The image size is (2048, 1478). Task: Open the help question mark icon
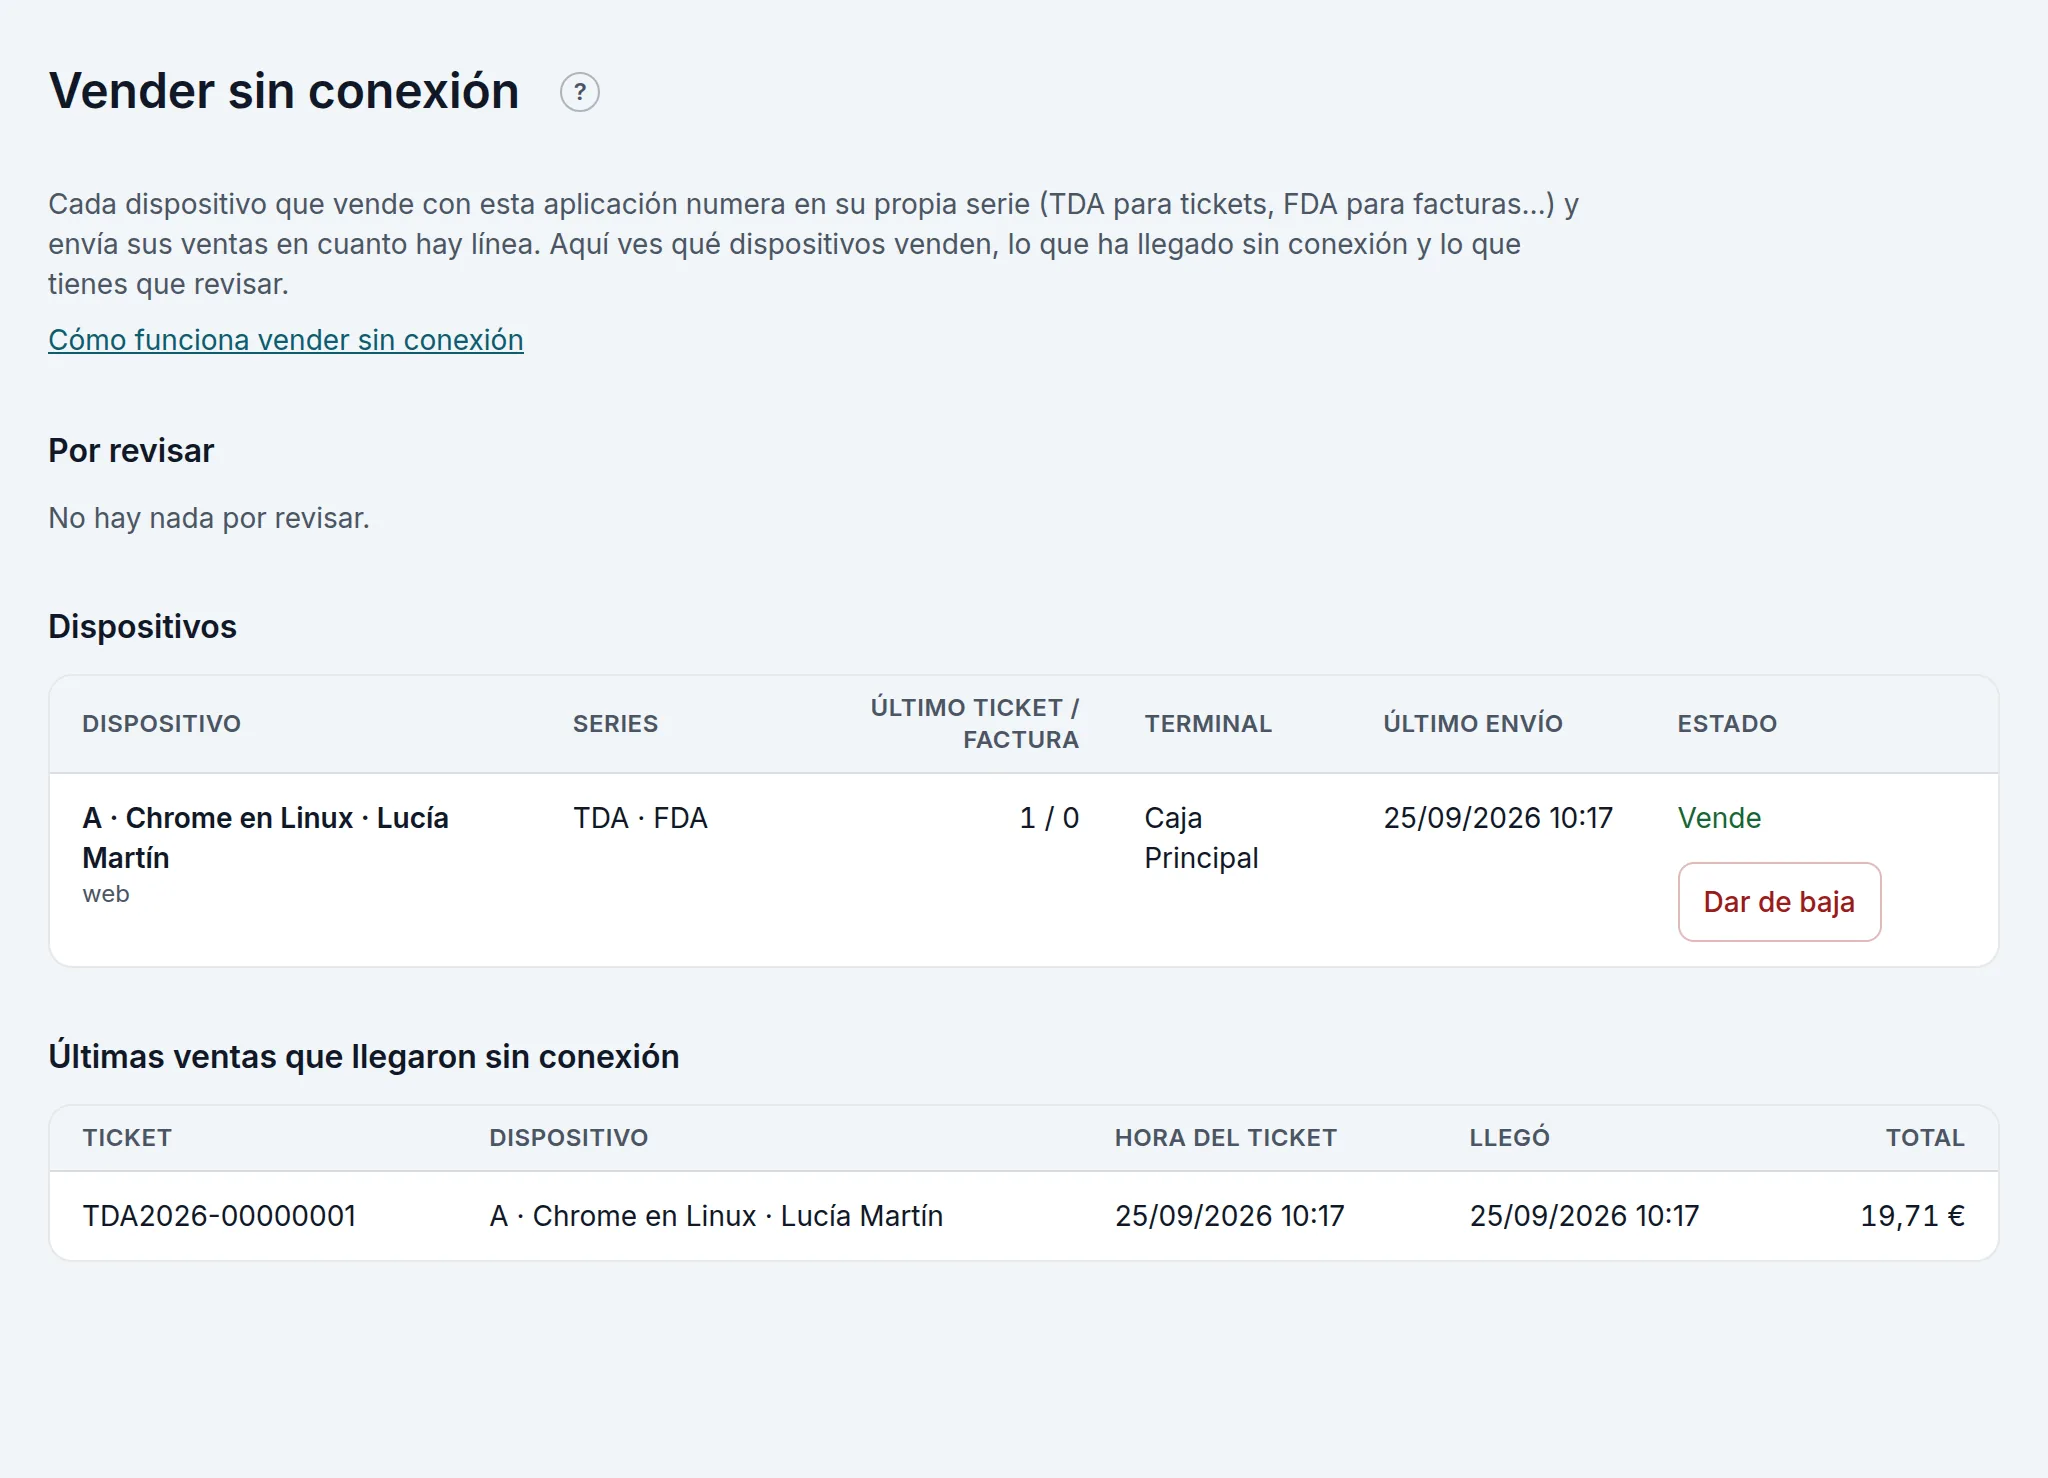click(579, 92)
